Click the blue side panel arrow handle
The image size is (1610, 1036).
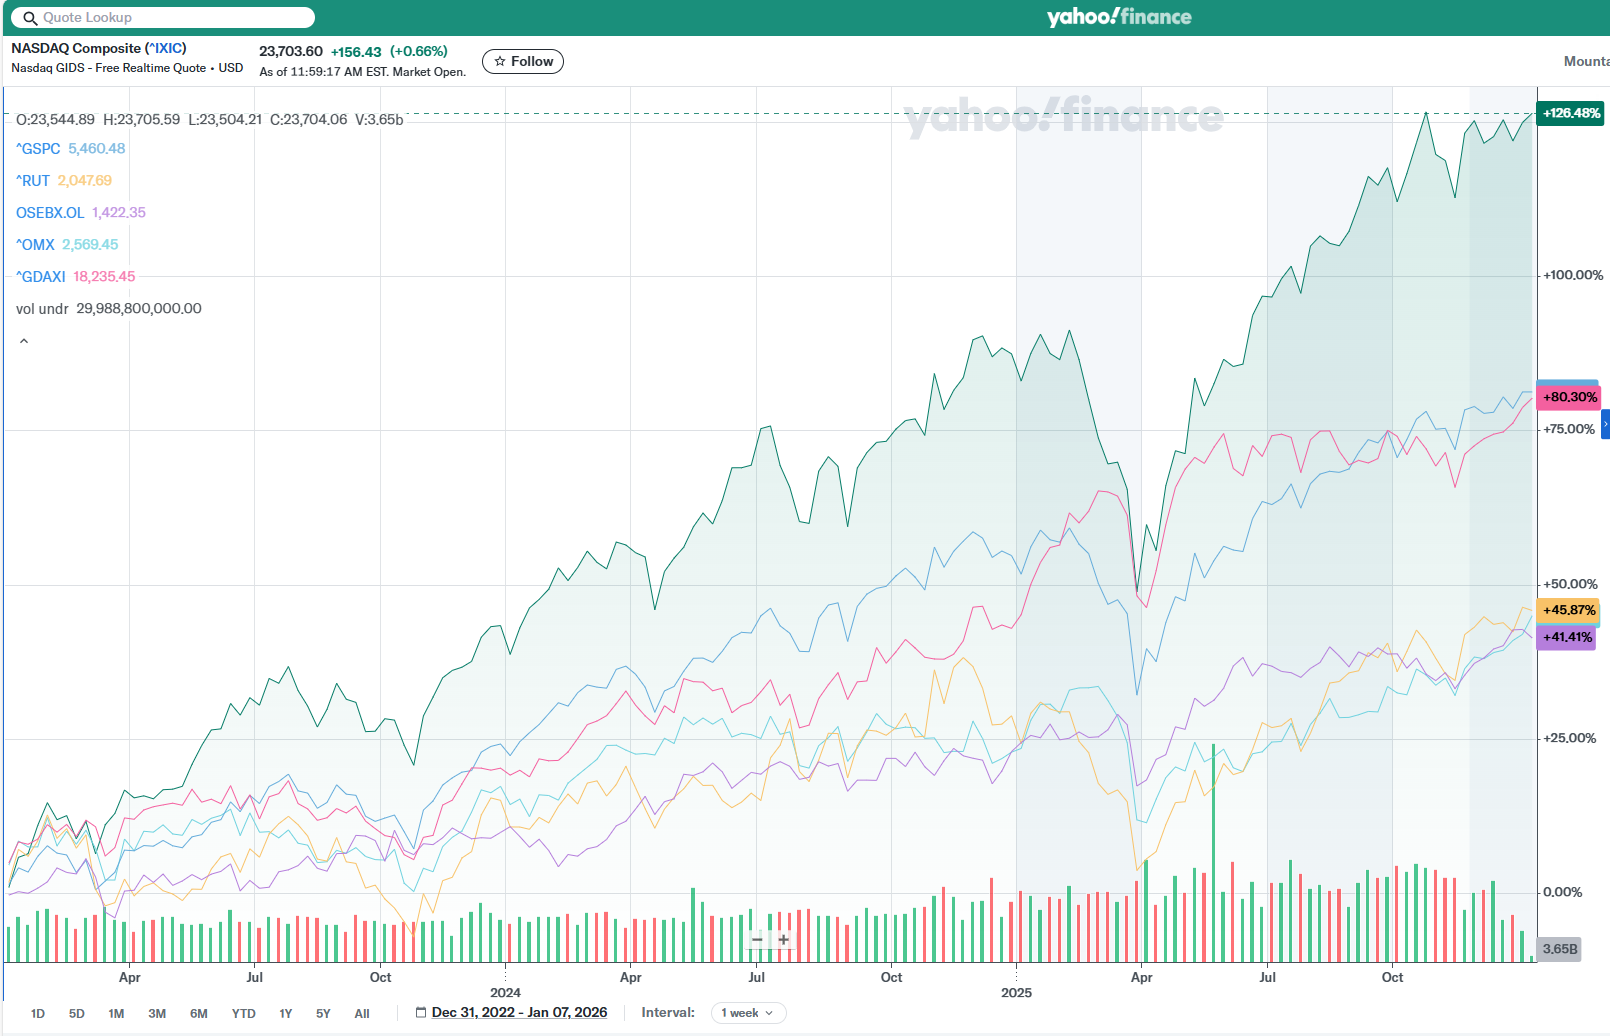[1605, 424]
